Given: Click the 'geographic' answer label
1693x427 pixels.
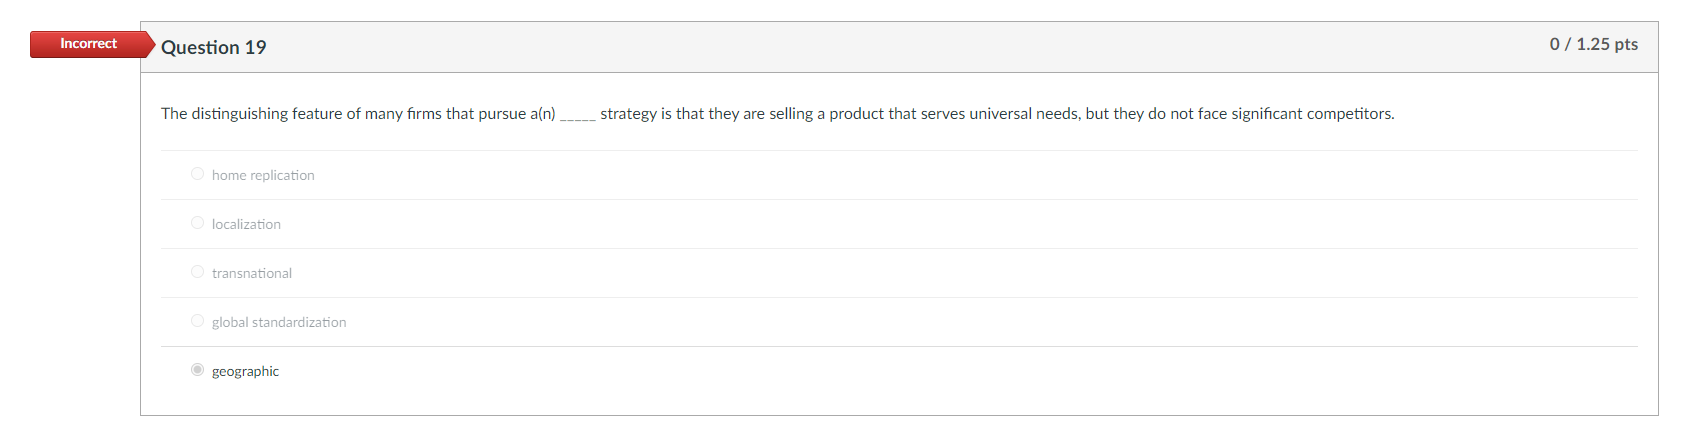Looking at the screenshot, I should (245, 371).
